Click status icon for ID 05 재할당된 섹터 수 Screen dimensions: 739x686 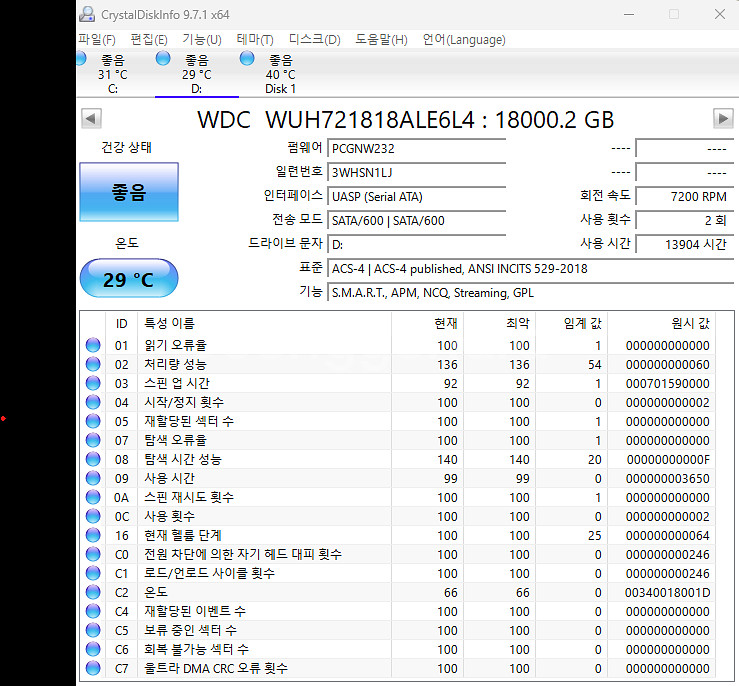(93, 421)
